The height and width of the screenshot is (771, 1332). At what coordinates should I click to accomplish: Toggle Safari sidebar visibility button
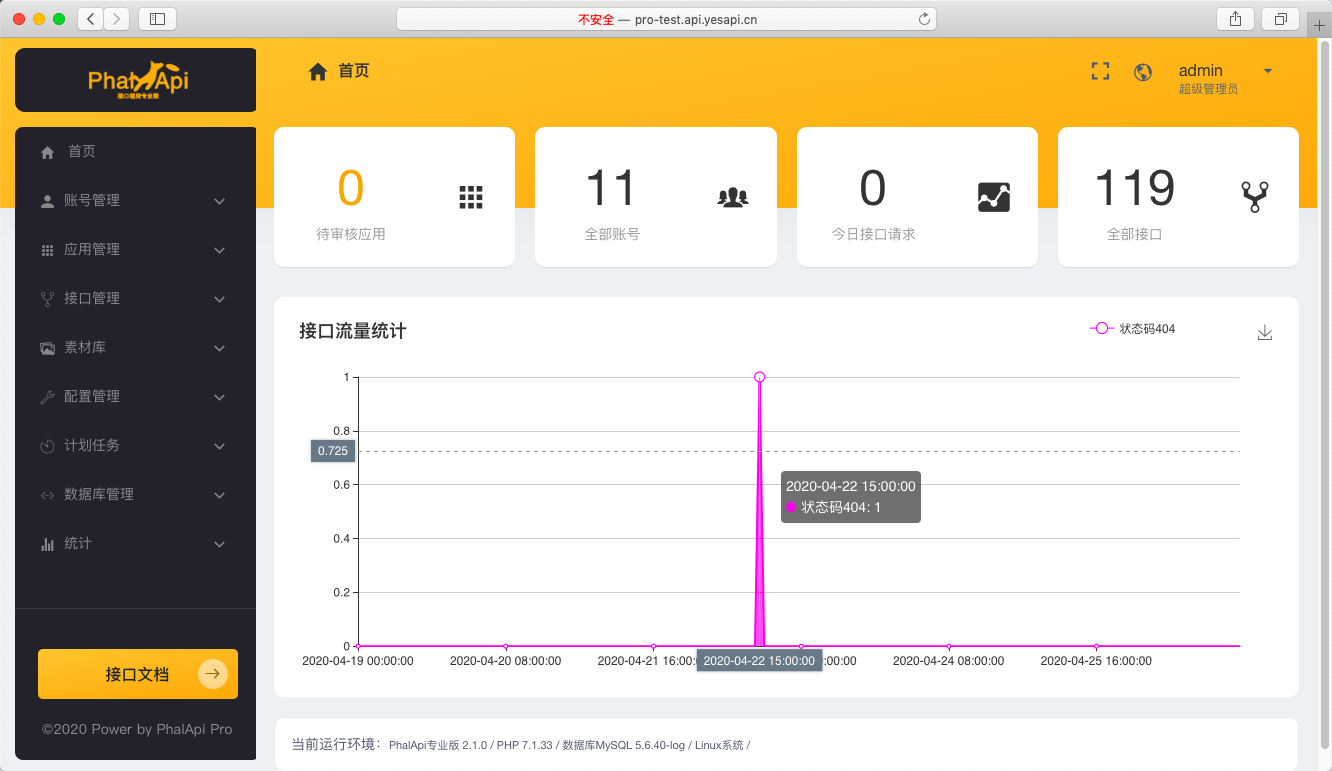[x=157, y=19]
